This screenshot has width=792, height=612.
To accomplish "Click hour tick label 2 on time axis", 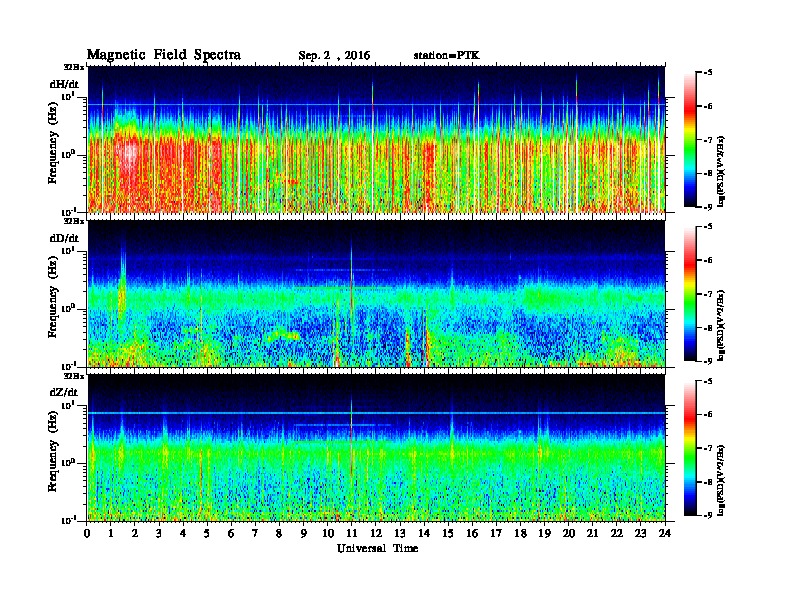I will (x=135, y=534).
